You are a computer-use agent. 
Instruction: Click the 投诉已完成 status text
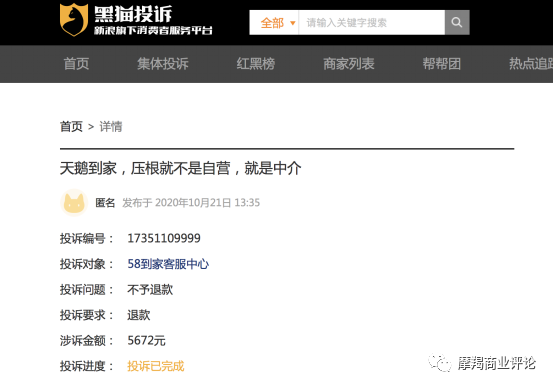[156, 366]
